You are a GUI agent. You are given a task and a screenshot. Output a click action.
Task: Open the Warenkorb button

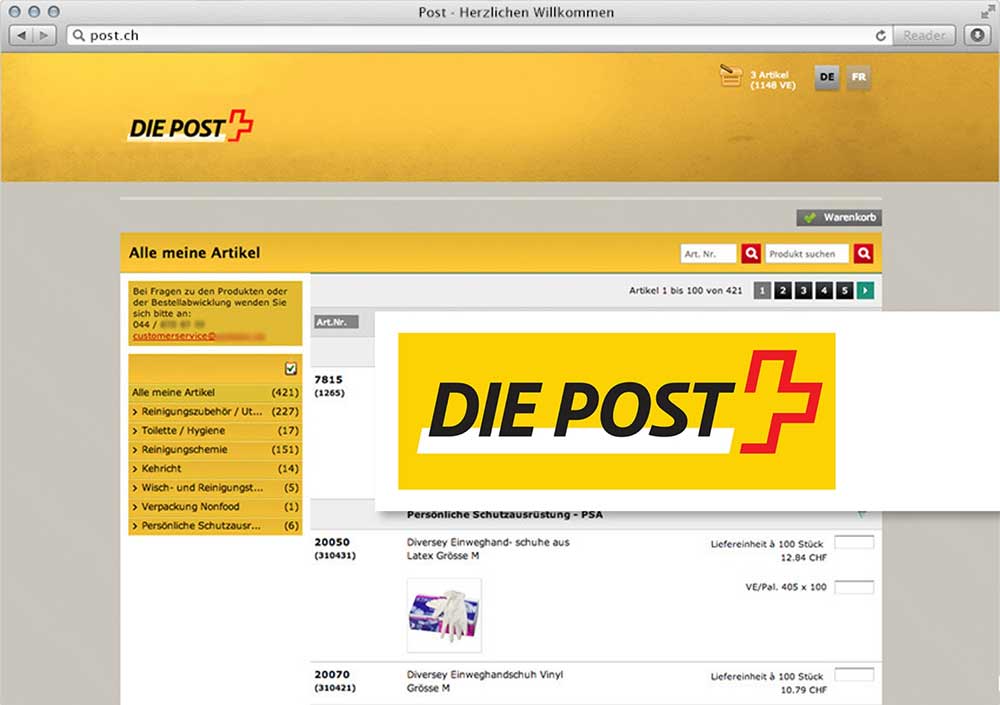[839, 218]
